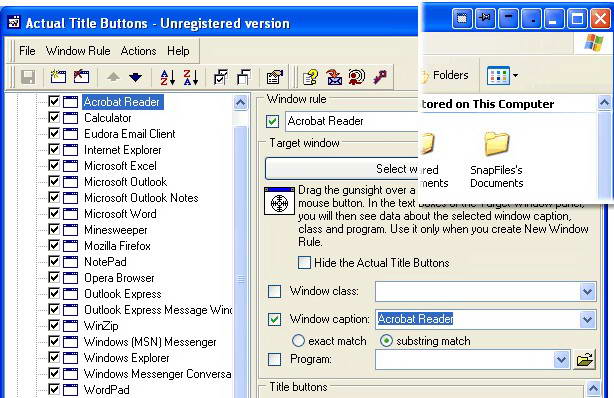
Task: Select the NotePad rule
Action: pos(105,262)
